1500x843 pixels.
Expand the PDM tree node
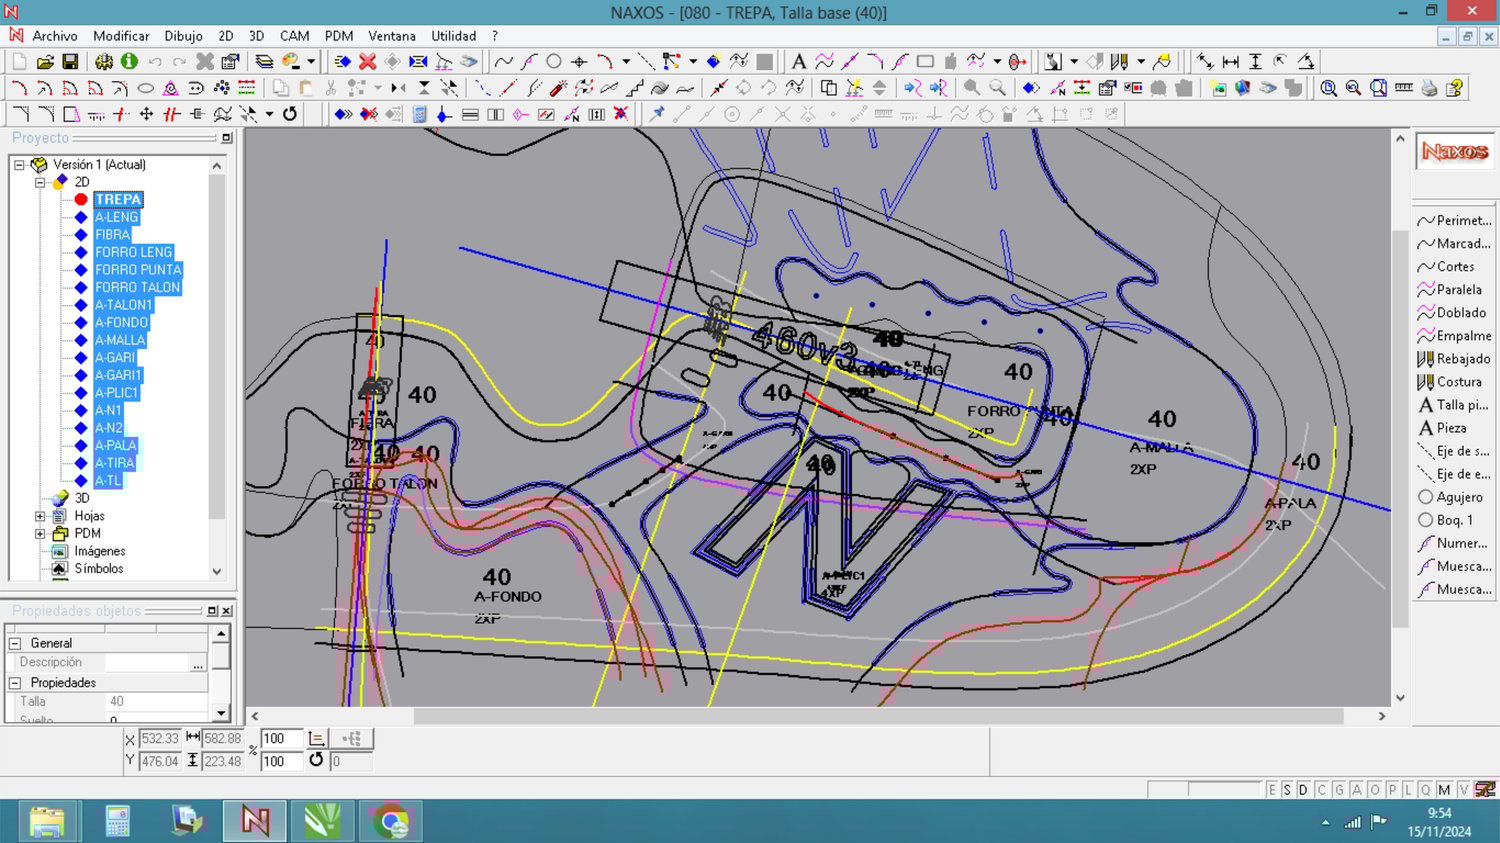coord(40,534)
